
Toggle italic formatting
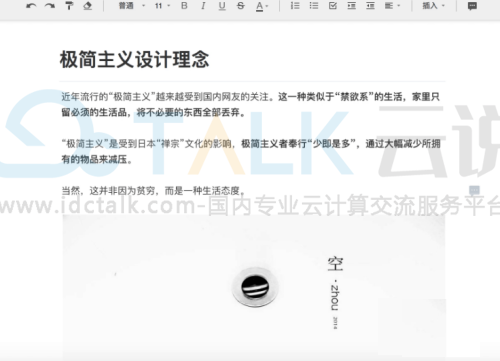click(203, 6)
